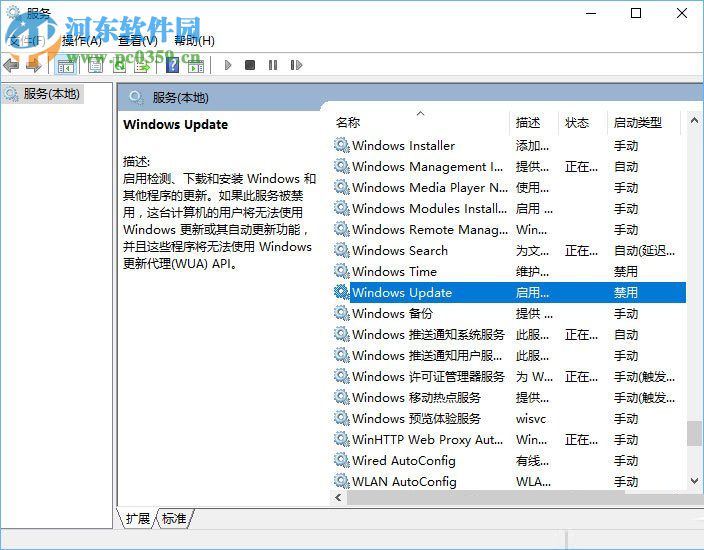Click the Stop Service square icon
The image size is (704, 550).
[250, 66]
